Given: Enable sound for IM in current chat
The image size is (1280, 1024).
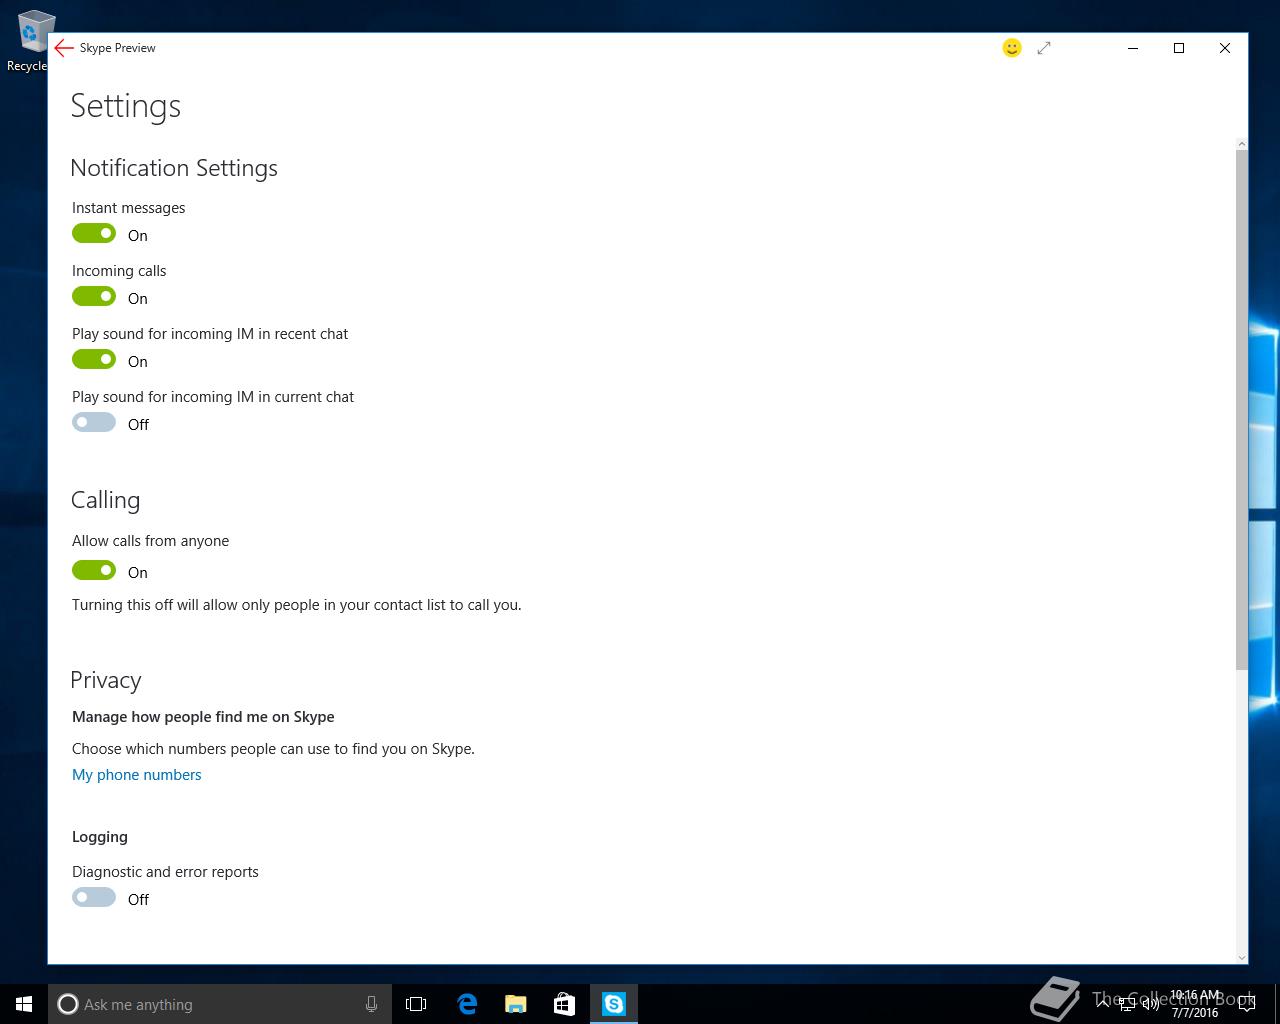Looking at the screenshot, I should coord(94,422).
